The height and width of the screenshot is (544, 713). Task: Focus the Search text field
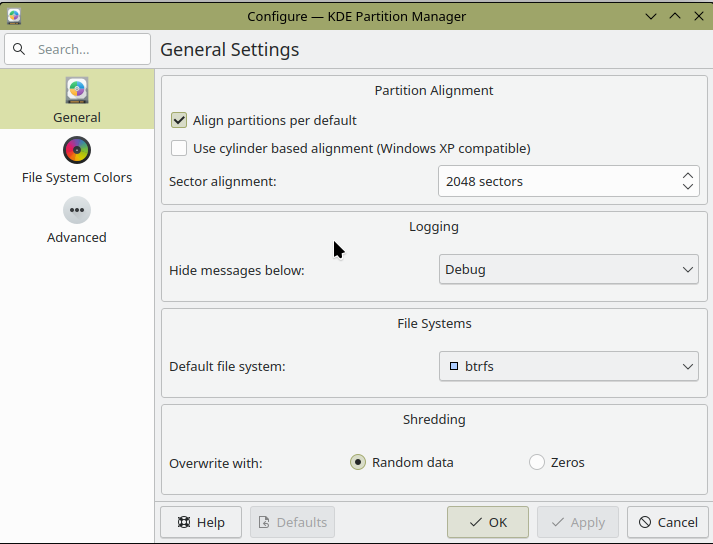pyautogui.click(x=88, y=49)
